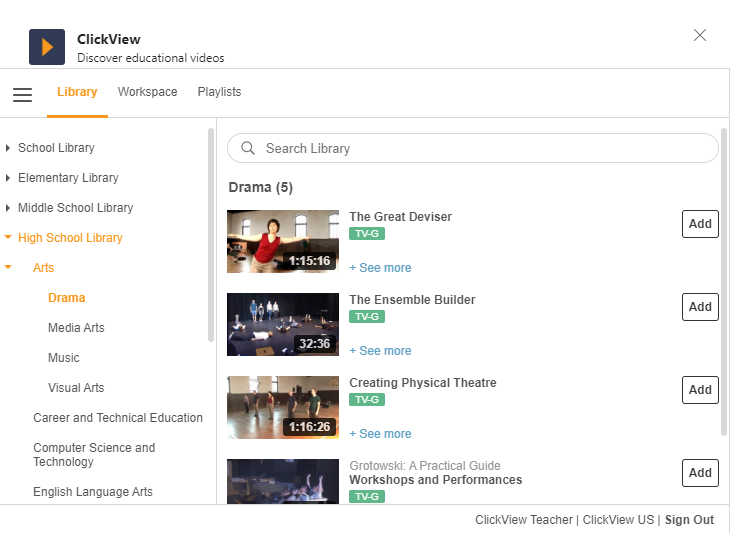Open Workshops and Performances video thumbnail
Screen dimensions: 730x534
pos(283,481)
